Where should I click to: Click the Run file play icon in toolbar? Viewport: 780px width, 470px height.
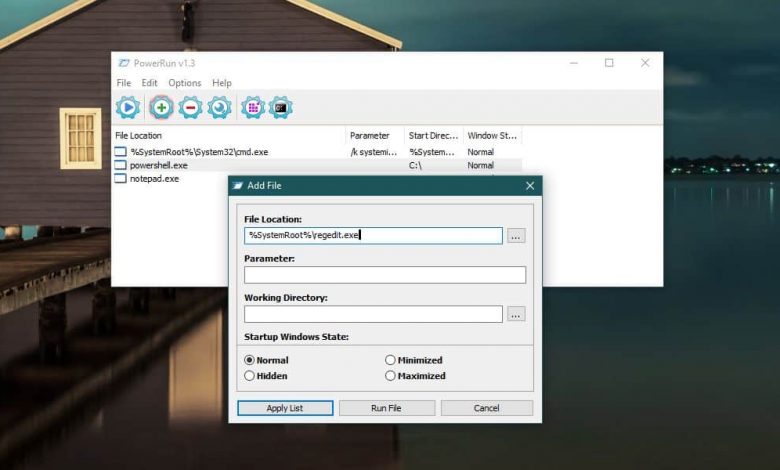[x=128, y=107]
